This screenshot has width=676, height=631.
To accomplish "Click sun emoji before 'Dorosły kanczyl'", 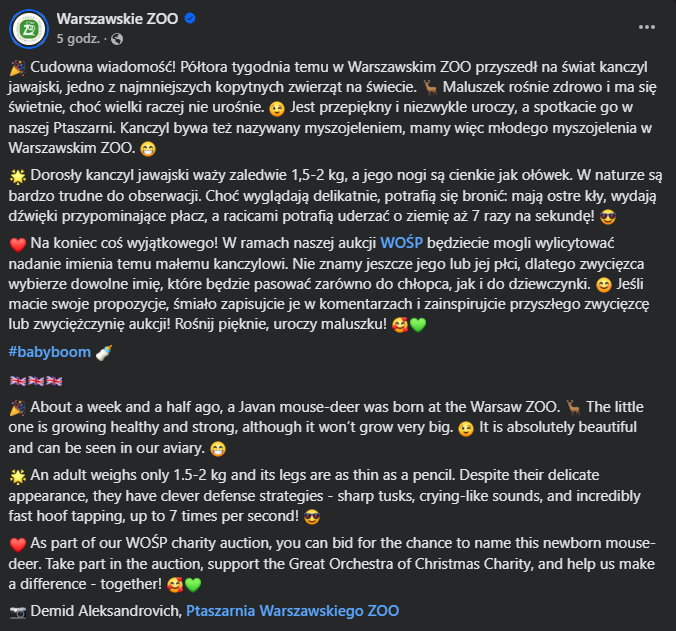I will coord(17,175).
